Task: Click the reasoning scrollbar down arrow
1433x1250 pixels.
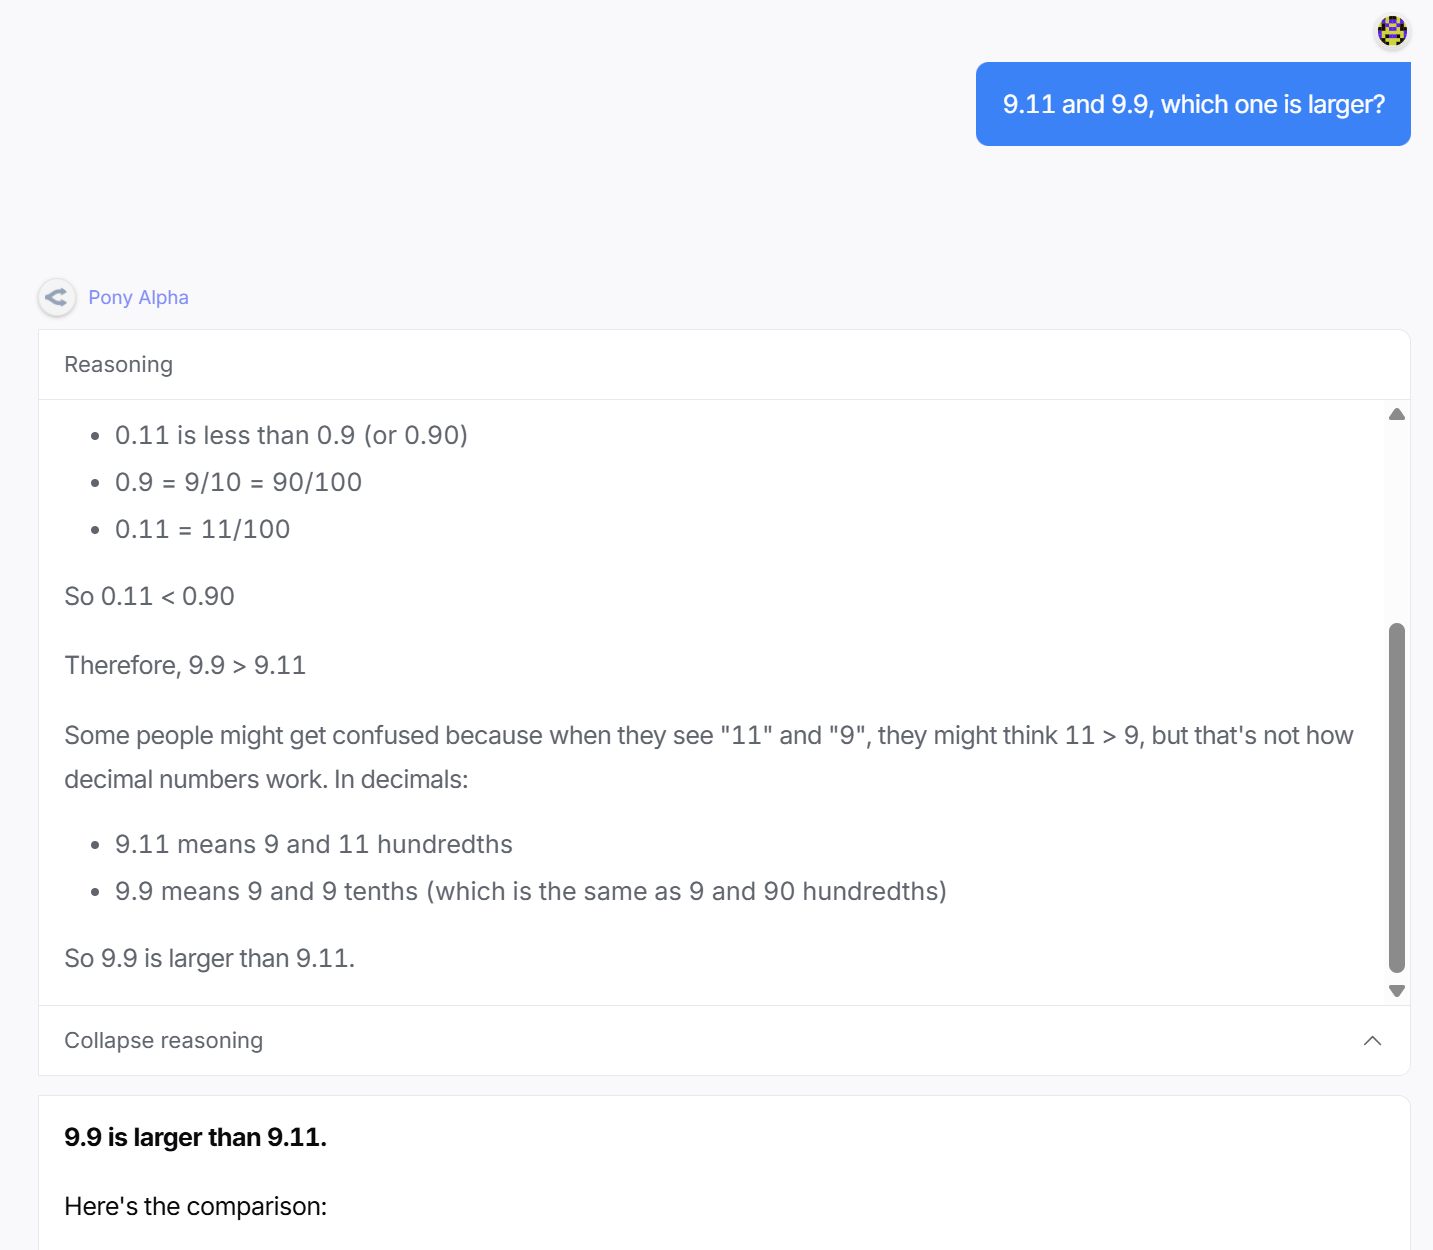Action: click(1397, 991)
